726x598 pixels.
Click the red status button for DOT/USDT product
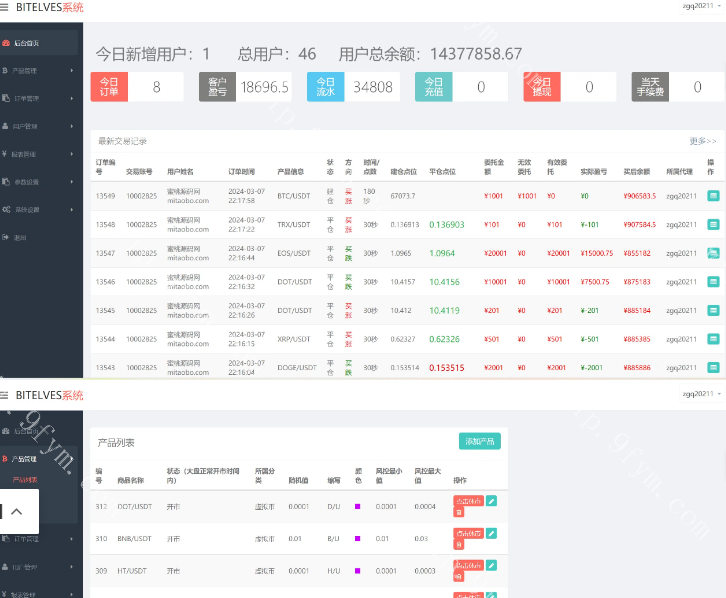pos(468,501)
